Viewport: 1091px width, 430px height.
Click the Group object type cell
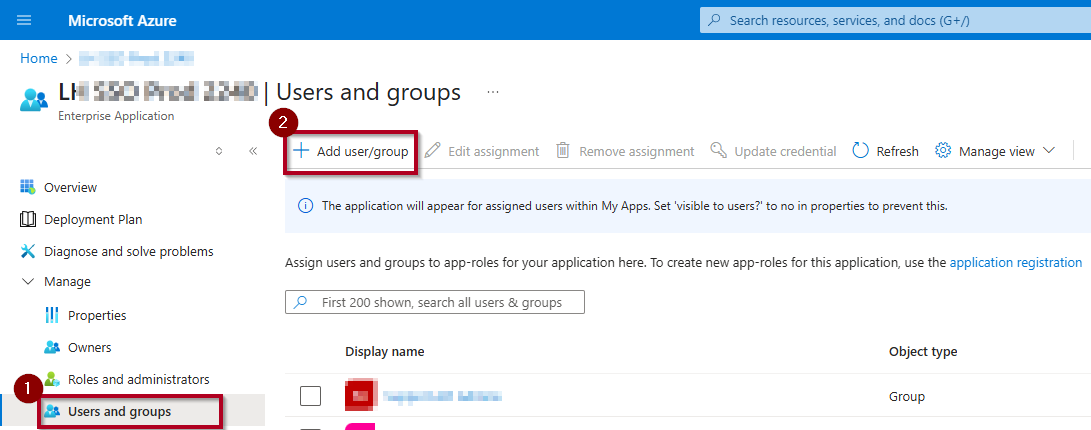pos(907,397)
